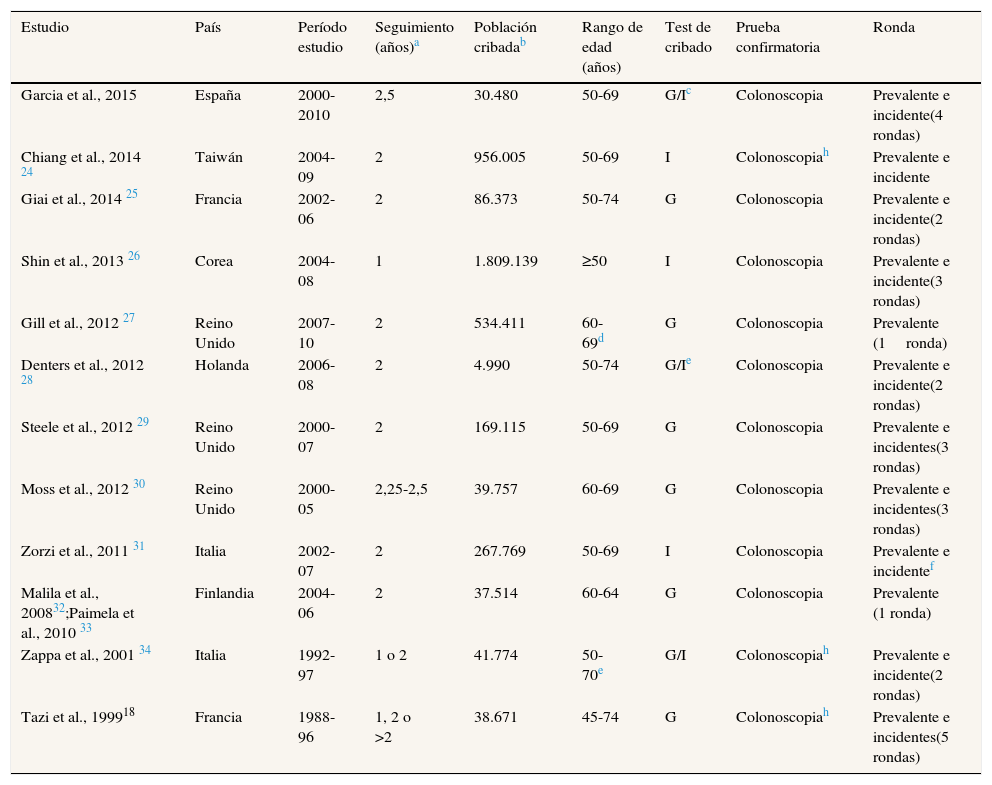The width and height of the screenshot is (992, 785).
Task: Open footnote h after Colonoscopia in Tazi row
Action: click(x=826, y=711)
